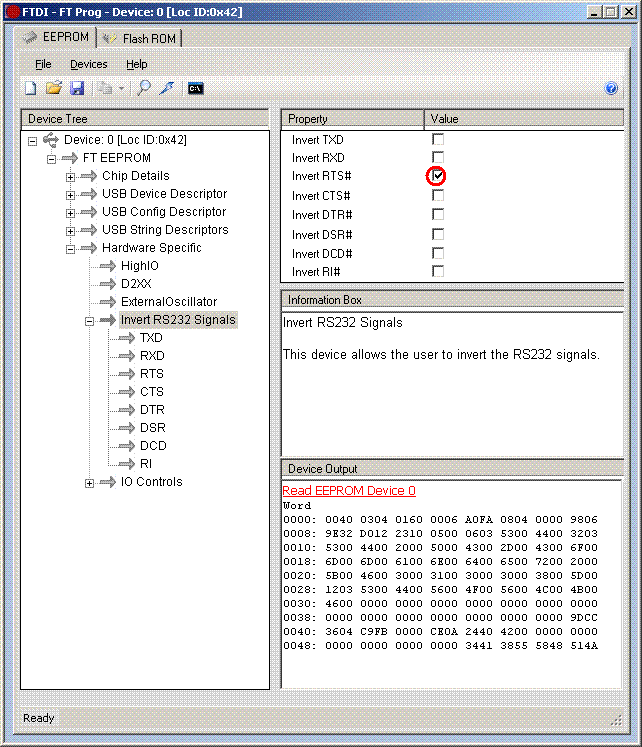Viewport: 642px width, 747px height.
Task: Open the Help menu
Action: tap(137, 64)
